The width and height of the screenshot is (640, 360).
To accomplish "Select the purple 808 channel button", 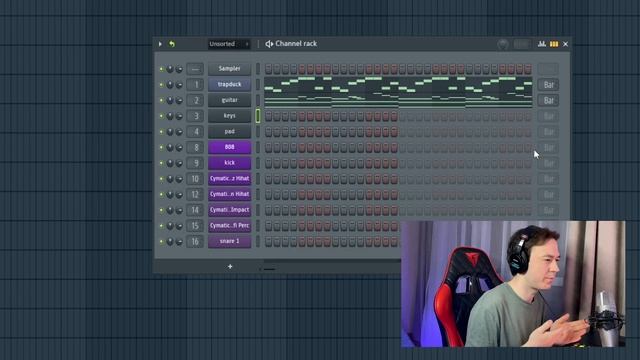I will click(229, 147).
